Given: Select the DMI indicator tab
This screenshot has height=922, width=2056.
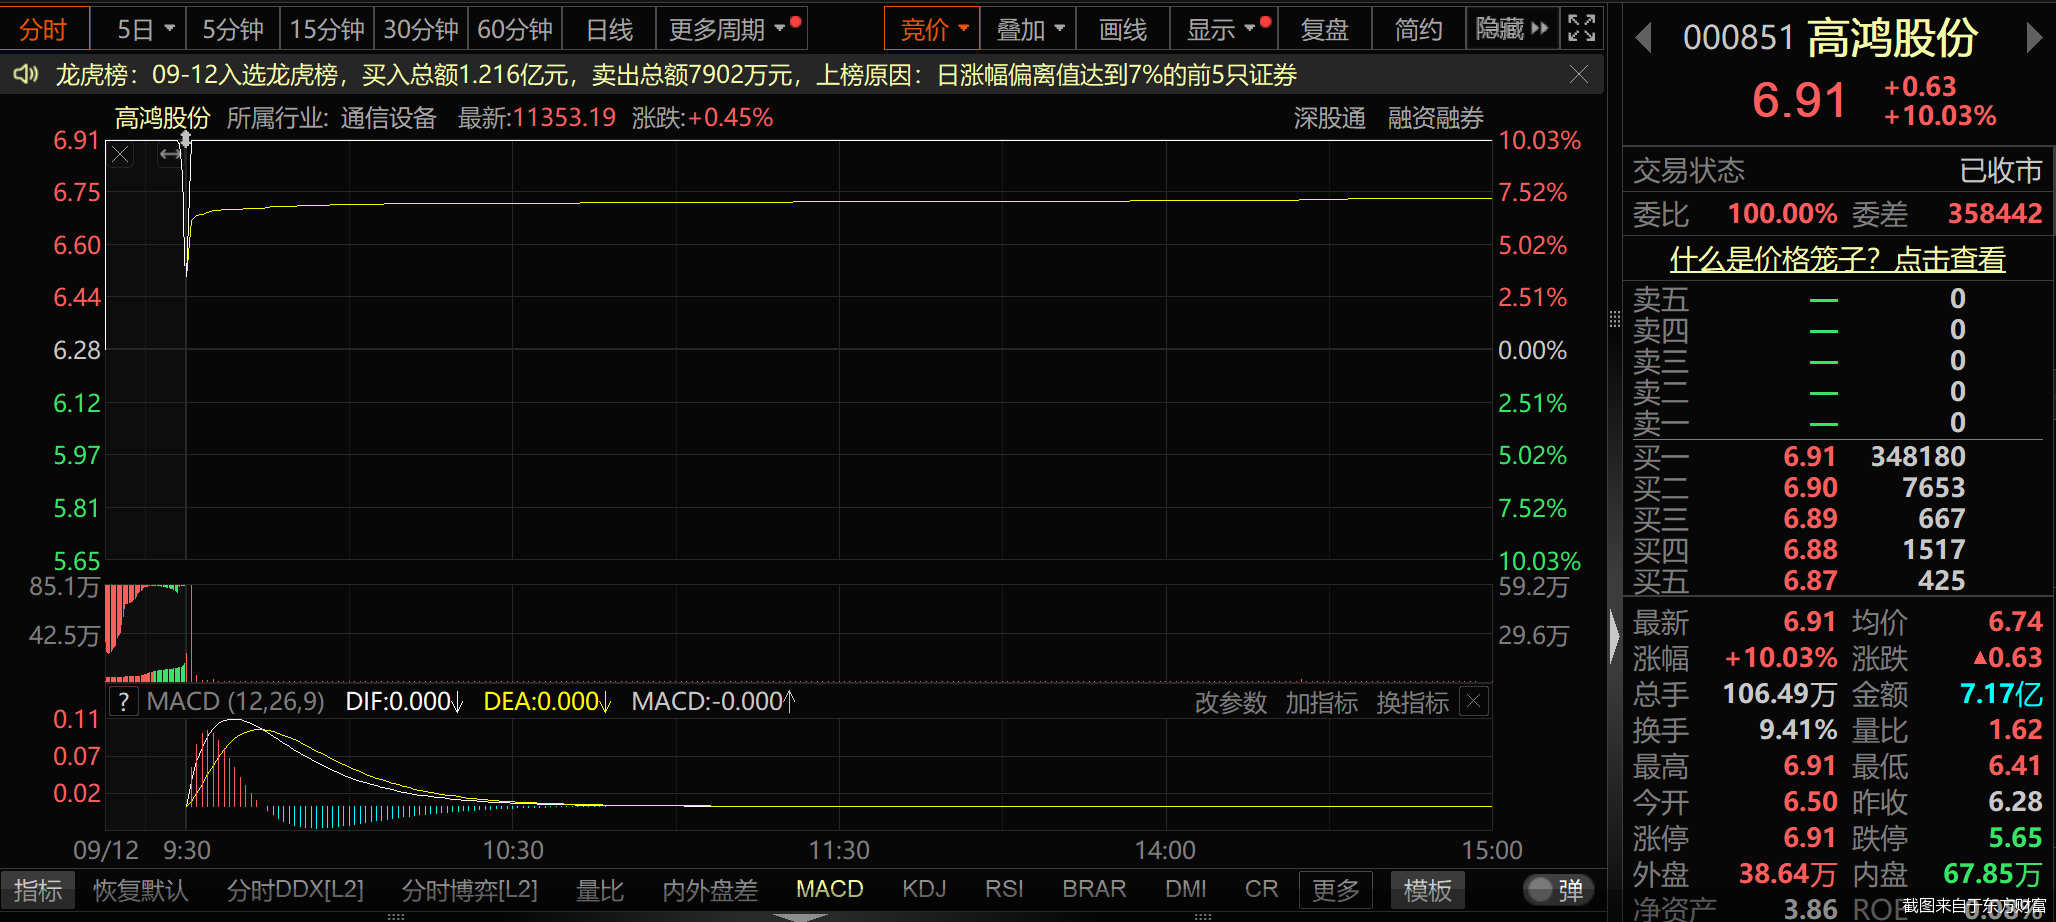Looking at the screenshot, I should click(1186, 889).
